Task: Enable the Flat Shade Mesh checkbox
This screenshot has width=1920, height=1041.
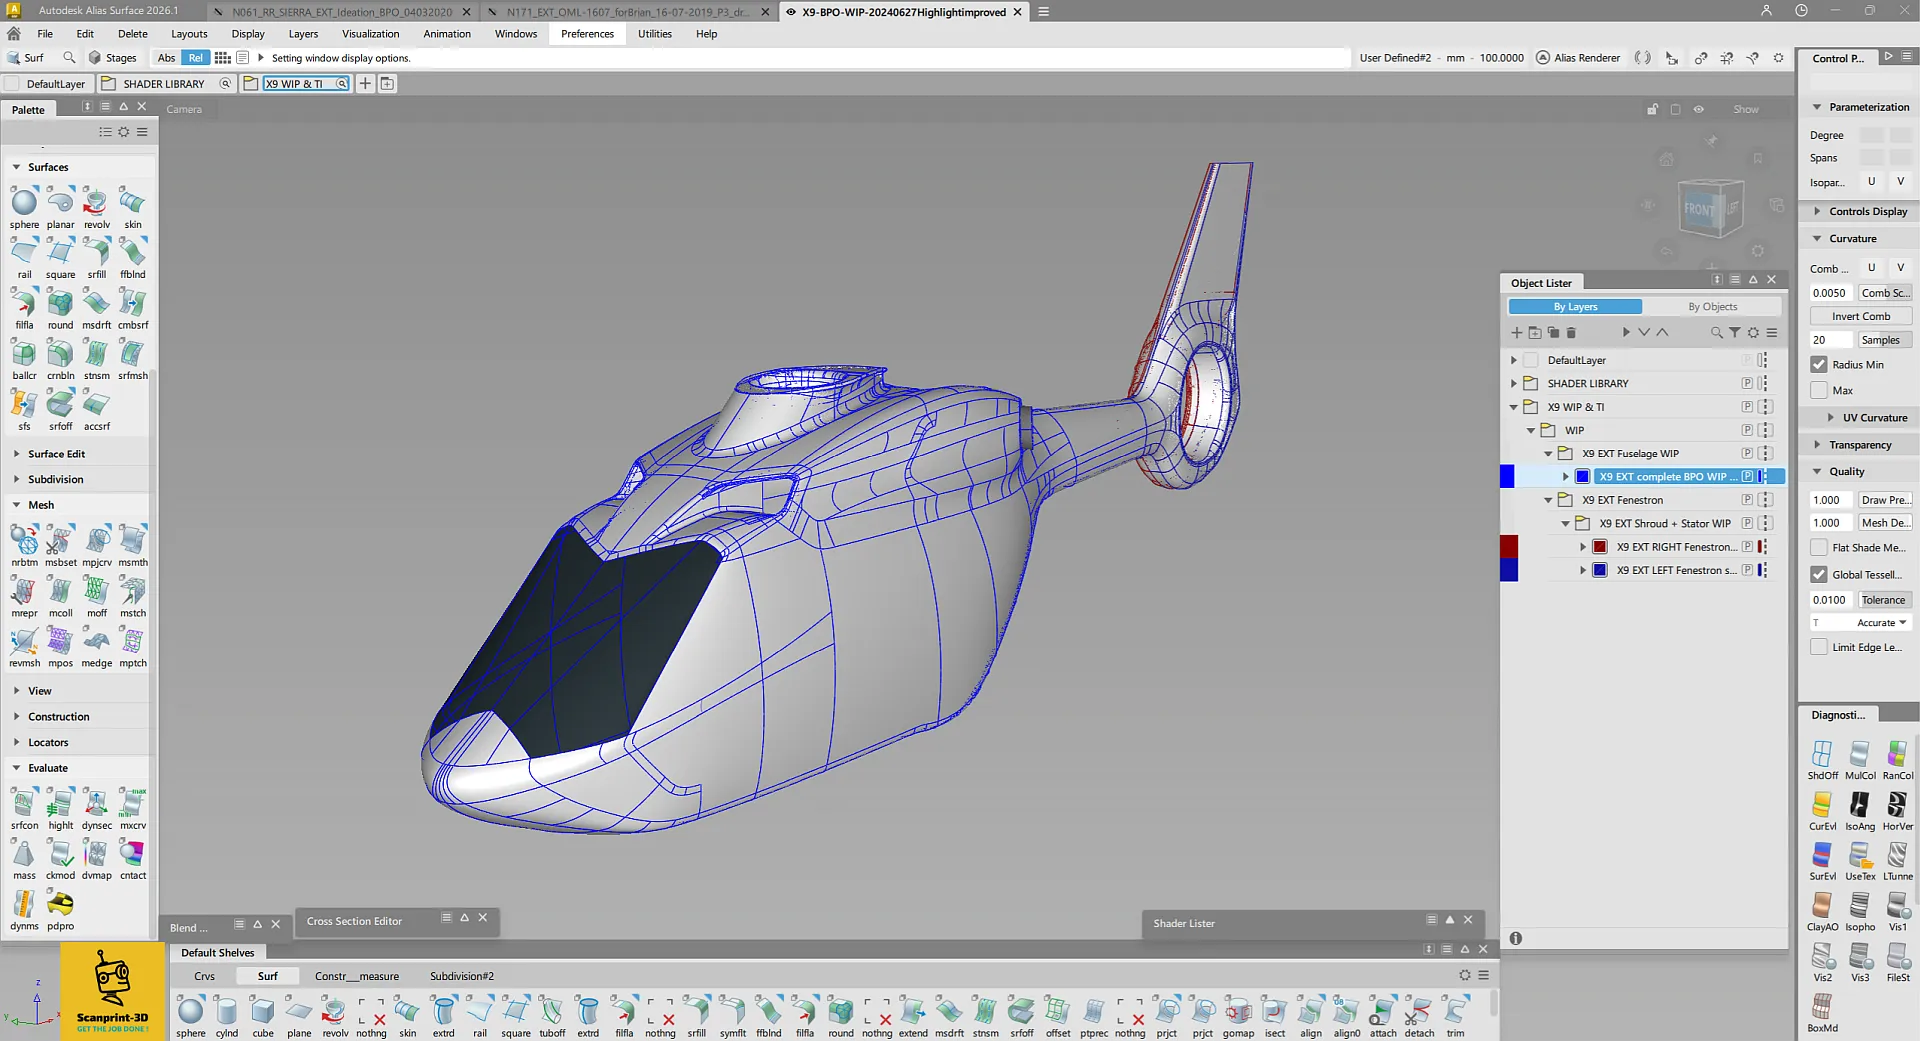Action: [1819, 548]
